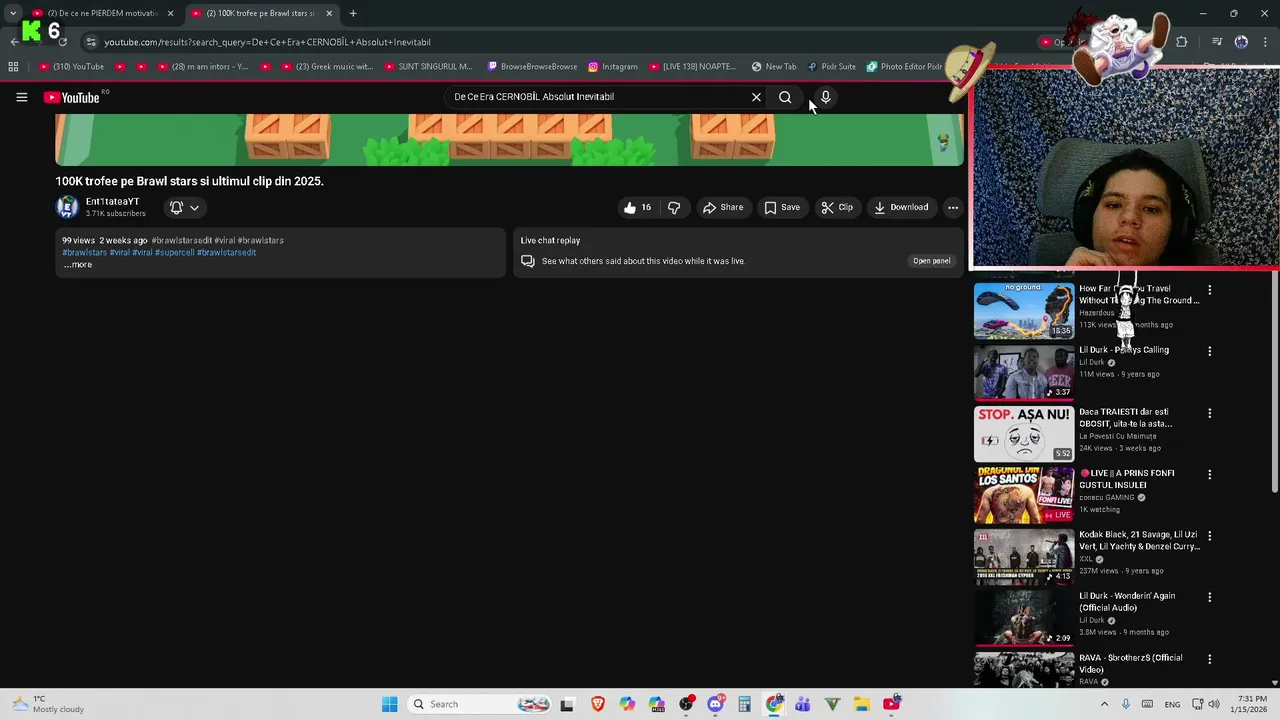
Task: Open the Calculator app in taskbar
Action: tap(744, 704)
